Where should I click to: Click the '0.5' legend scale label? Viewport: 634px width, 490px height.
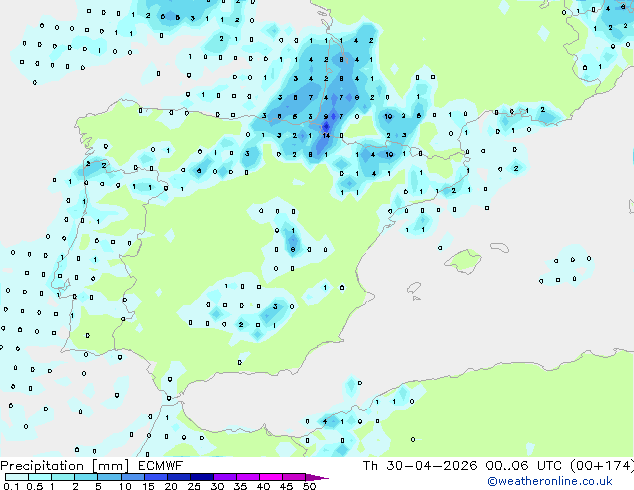tap(34, 486)
